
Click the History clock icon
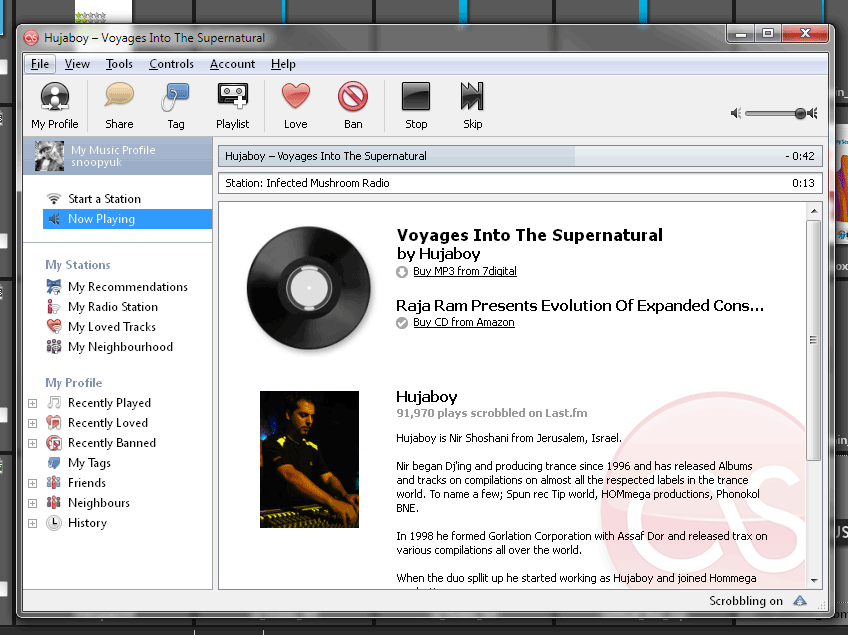(54, 522)
